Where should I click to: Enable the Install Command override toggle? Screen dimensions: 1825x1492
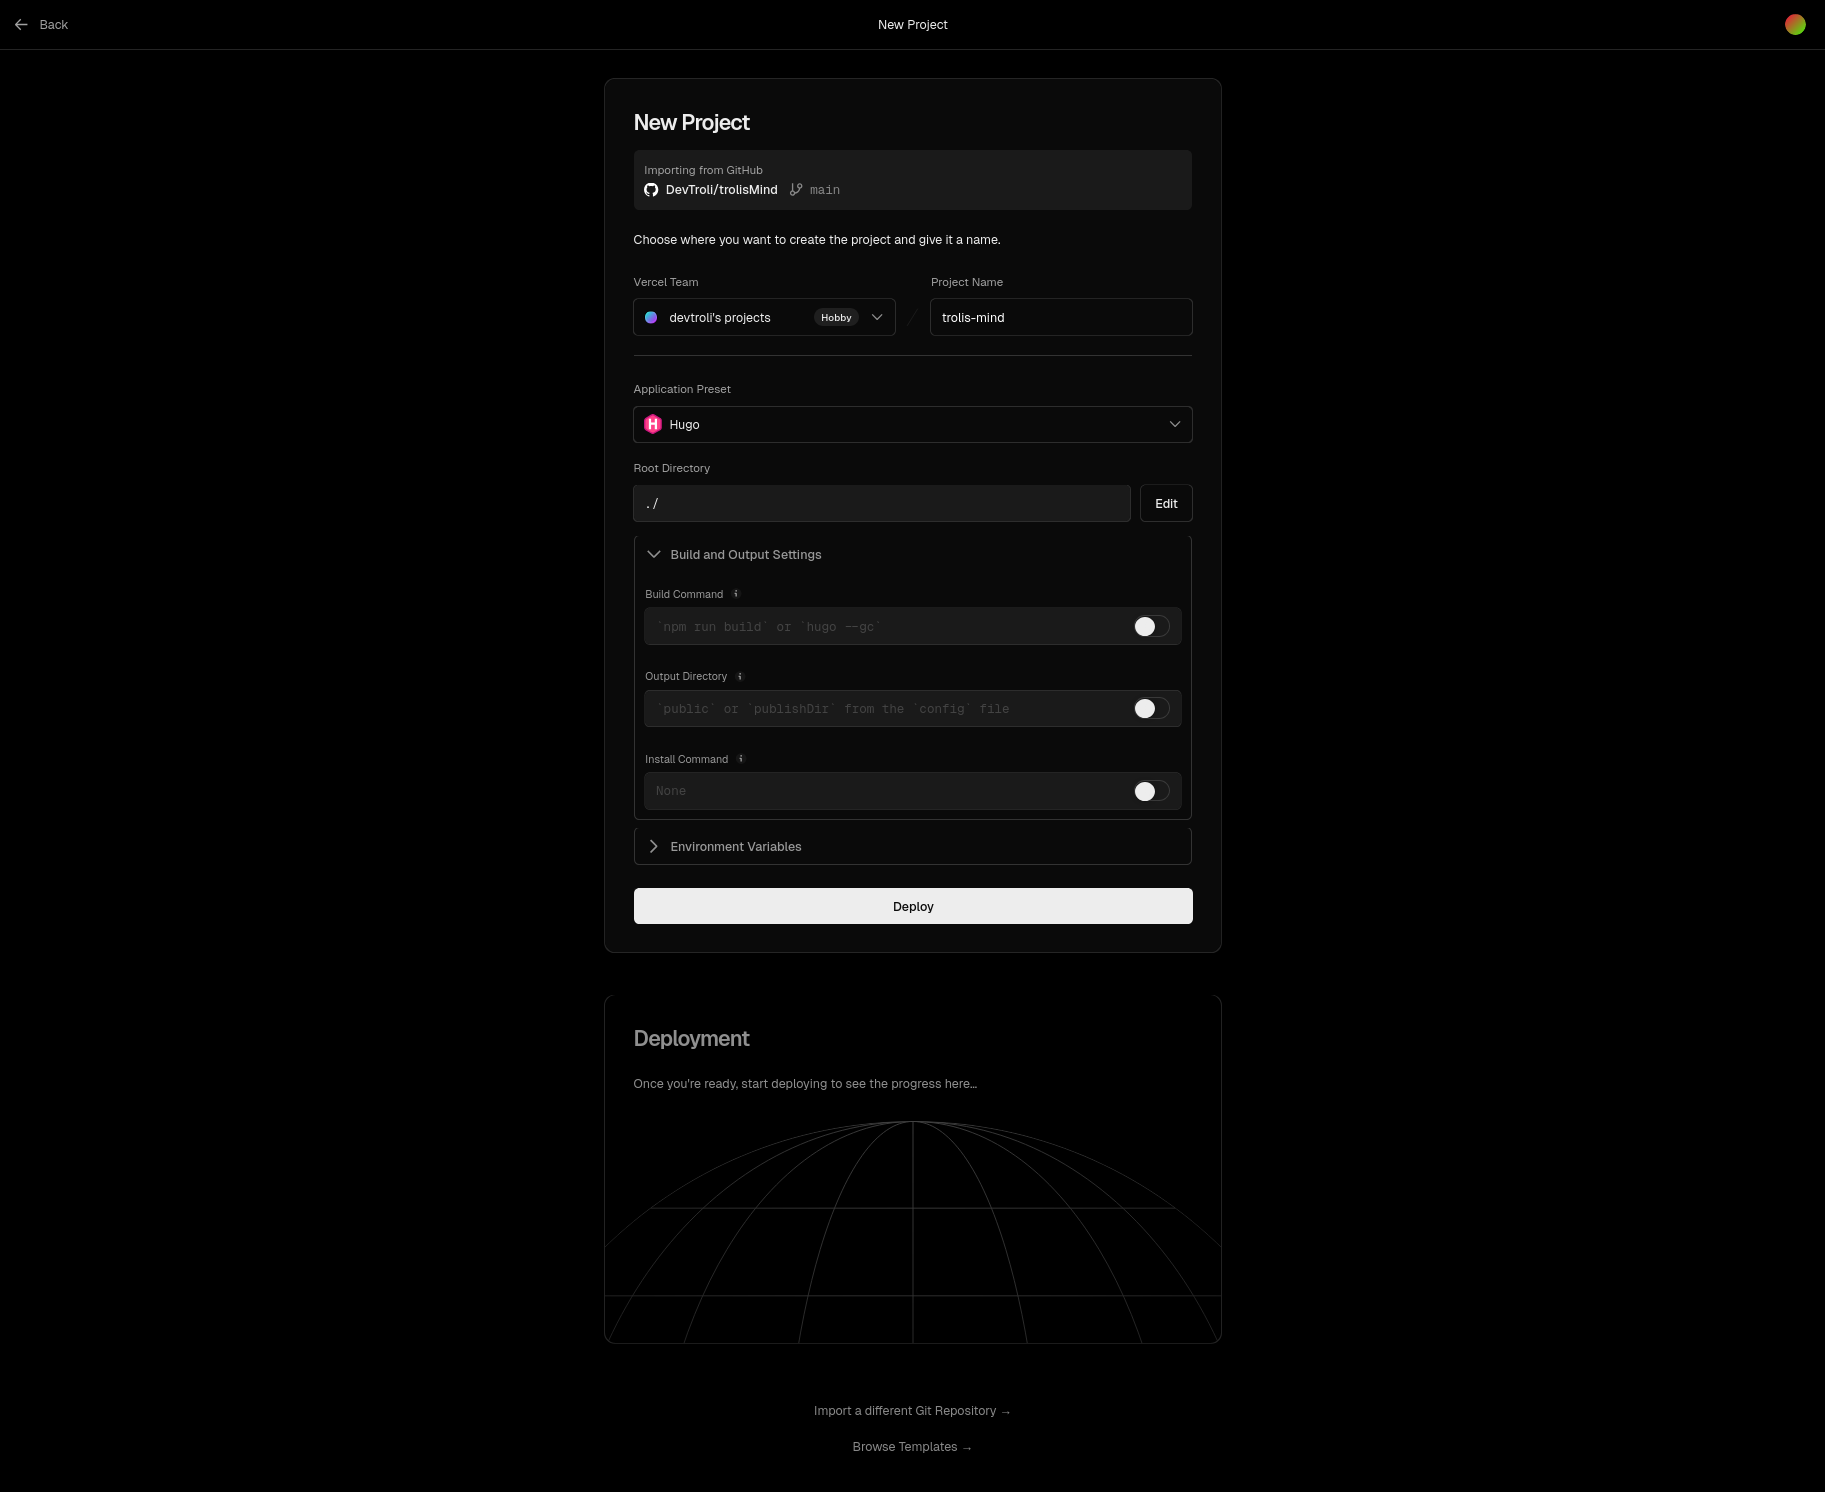[1149, 790]
